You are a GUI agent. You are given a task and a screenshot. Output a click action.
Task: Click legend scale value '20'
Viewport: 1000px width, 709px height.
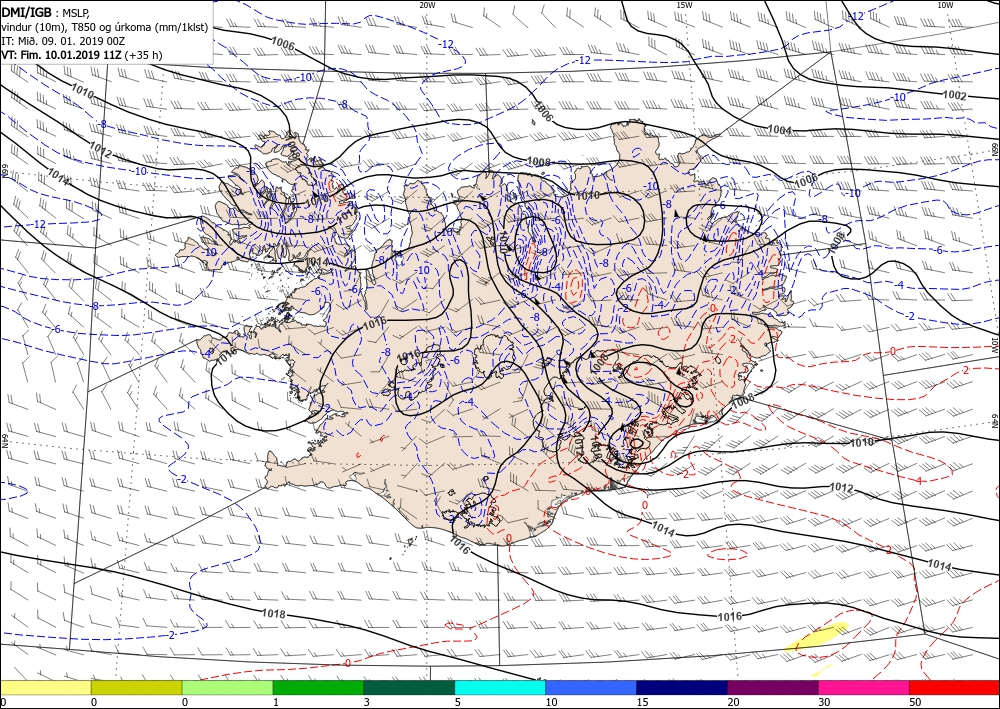click(734, 702)
